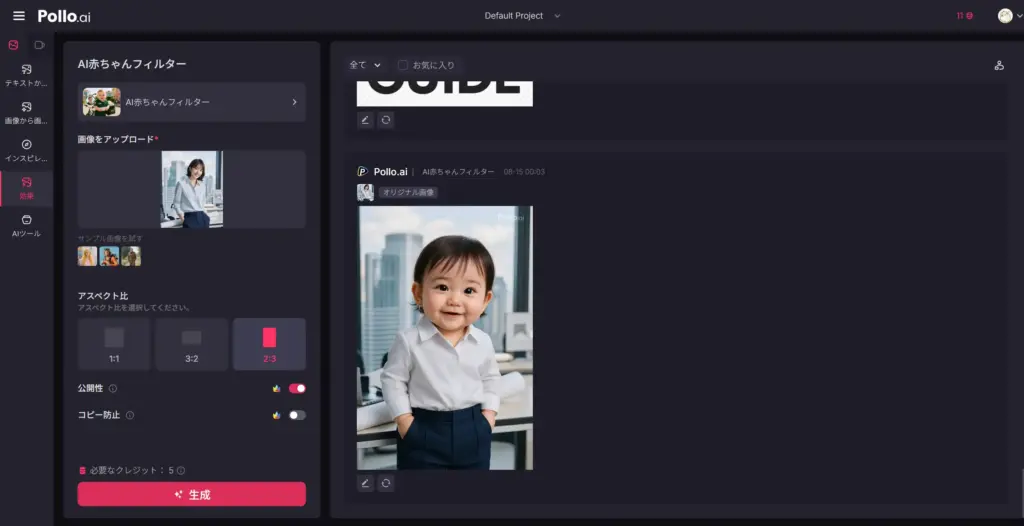Open the インスピレ... sidebar item
The image size is (1024, 526).
click(x=27, y=151)
